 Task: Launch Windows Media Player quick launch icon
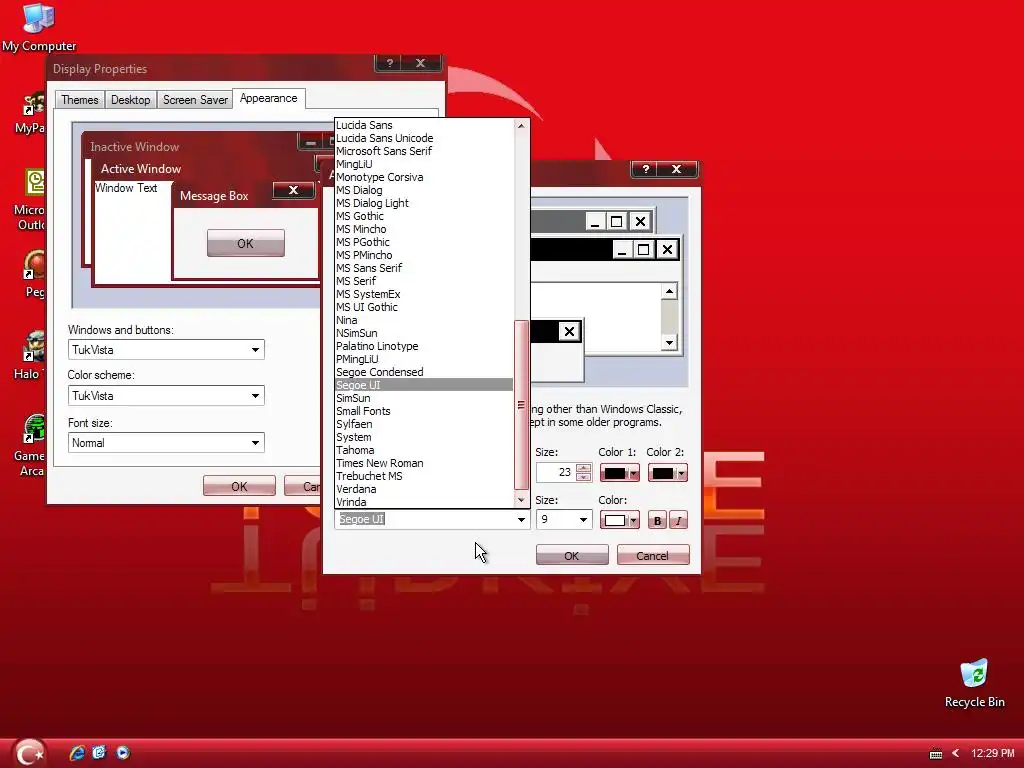(123, 753)
